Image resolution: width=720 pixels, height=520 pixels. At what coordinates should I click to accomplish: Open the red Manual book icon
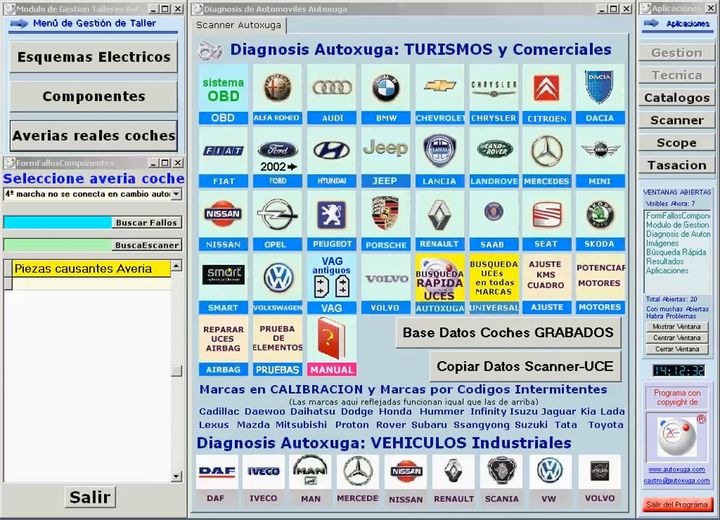[x=332, y=339]
